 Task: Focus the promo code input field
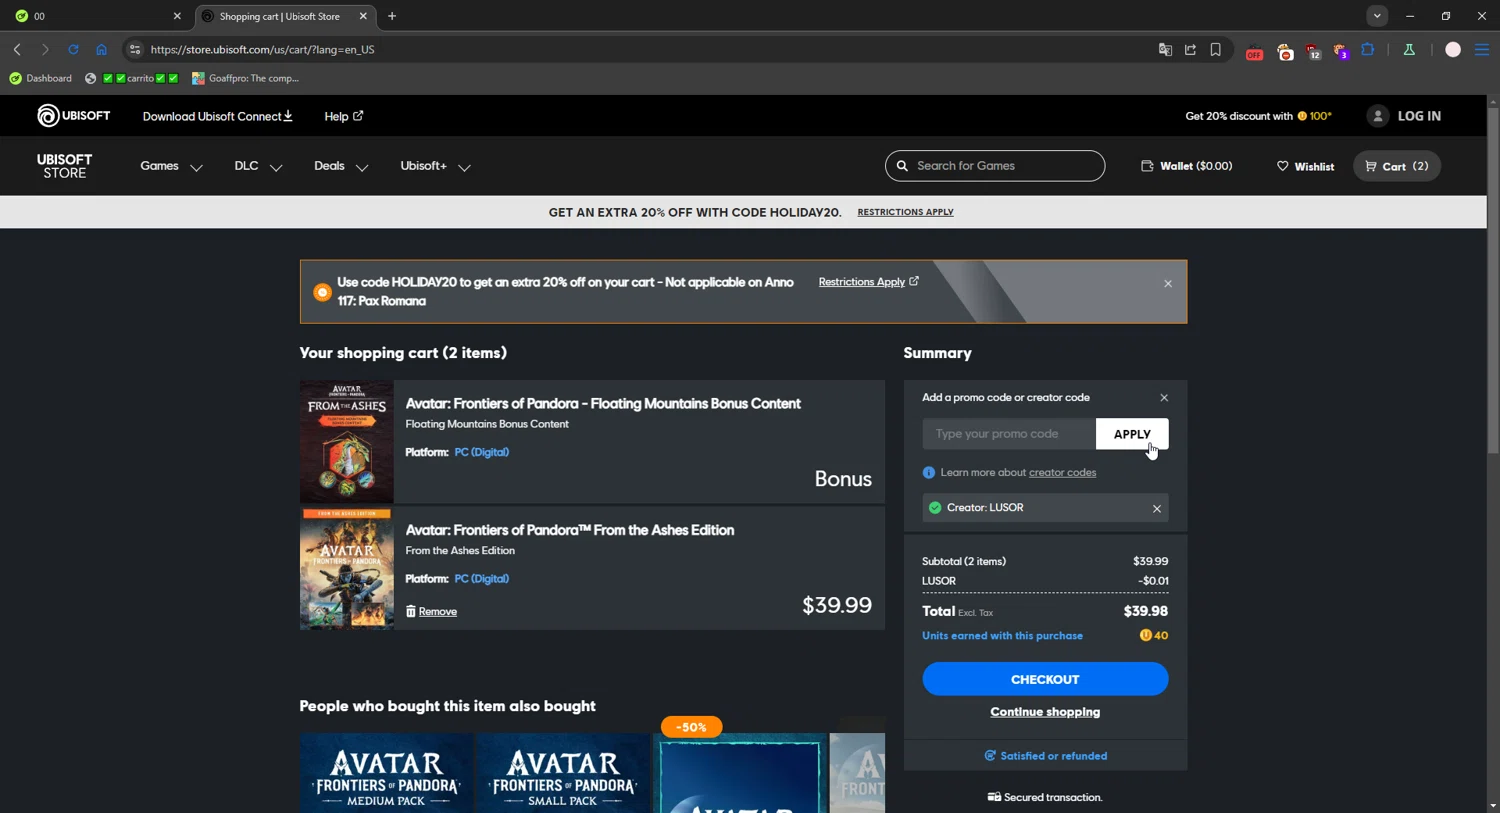pyautogui.click(x=1009, y=434)
